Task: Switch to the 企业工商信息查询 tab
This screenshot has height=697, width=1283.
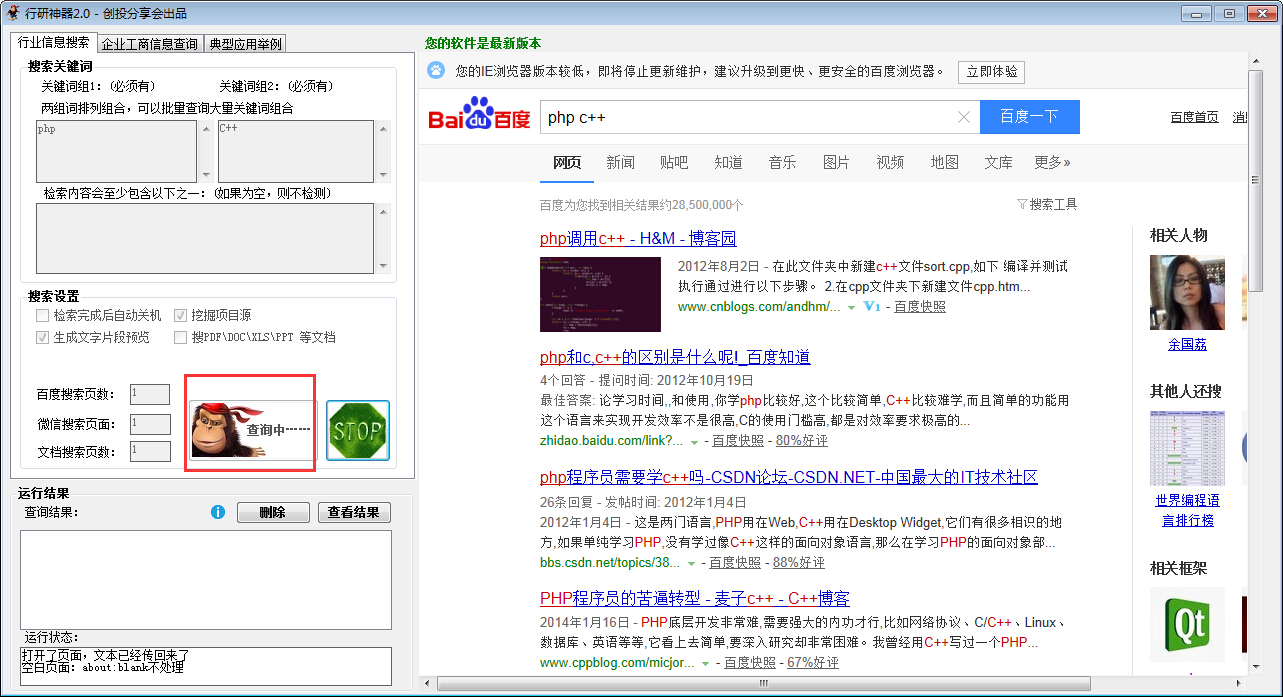Action: pyautogui.click(x=150, y=44)
